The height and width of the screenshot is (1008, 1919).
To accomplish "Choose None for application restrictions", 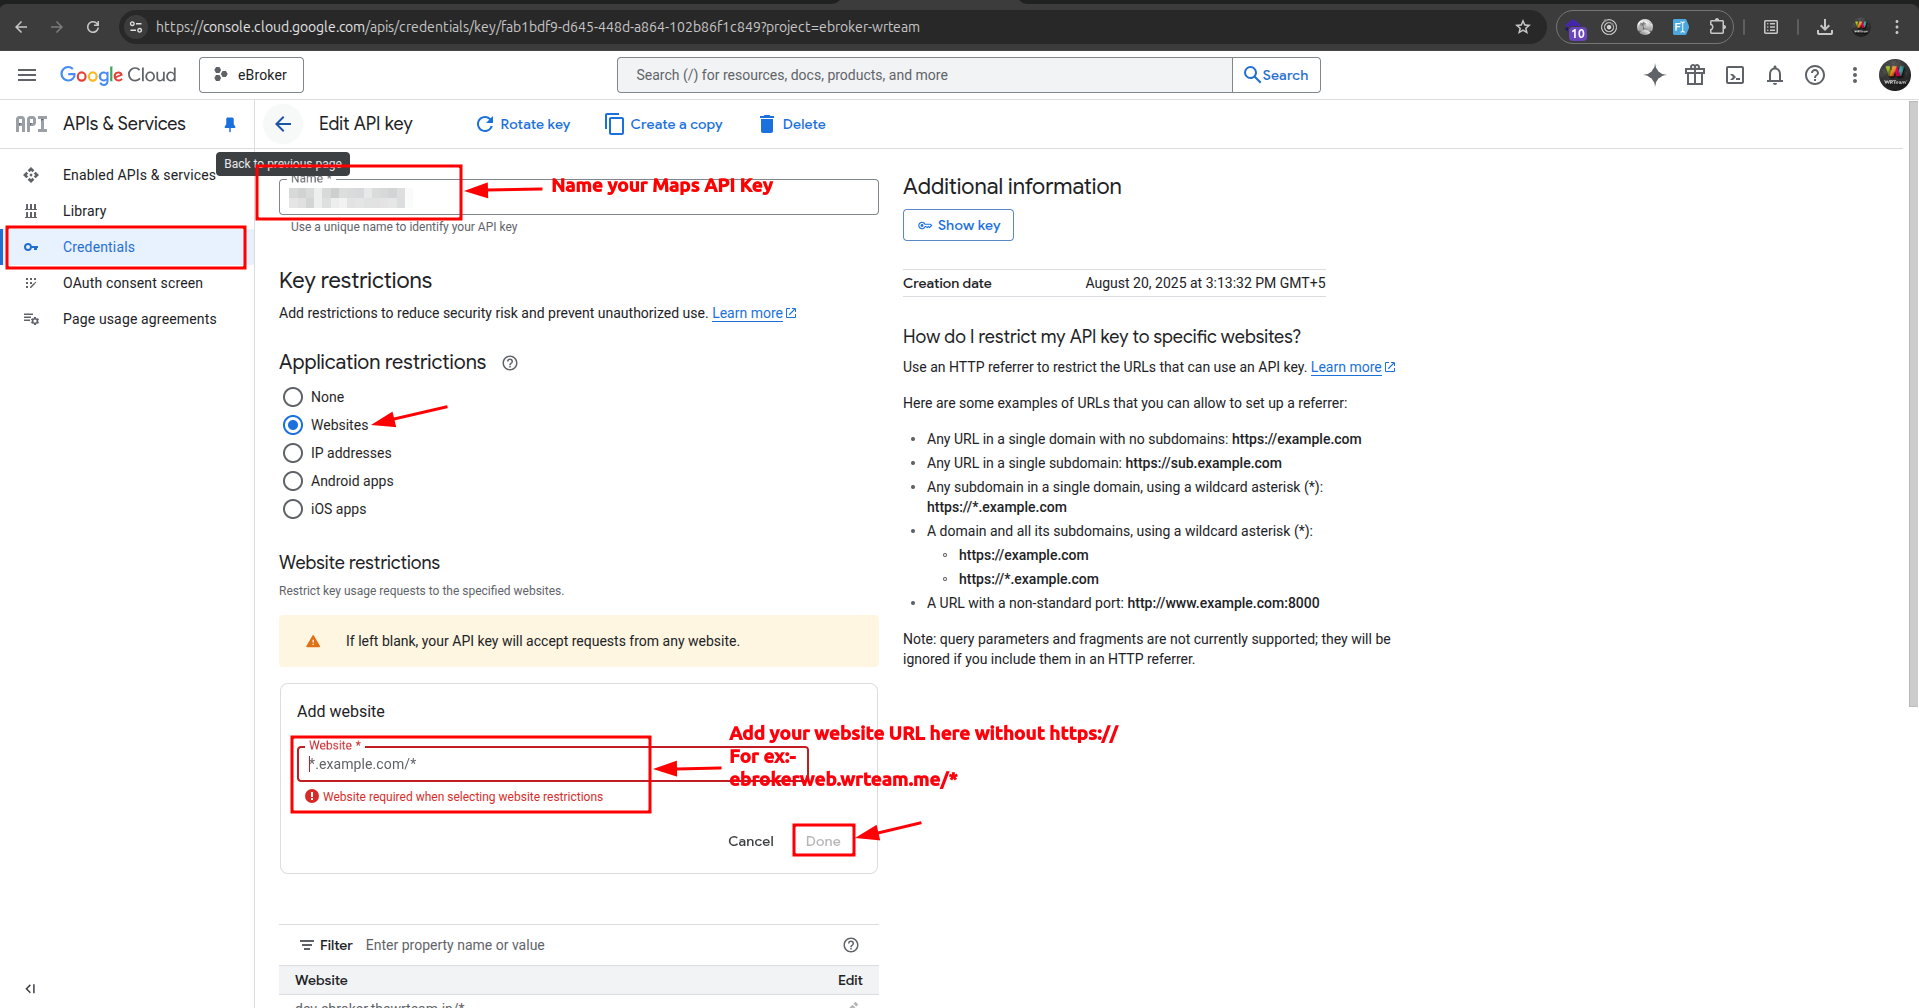I will 292,396.
